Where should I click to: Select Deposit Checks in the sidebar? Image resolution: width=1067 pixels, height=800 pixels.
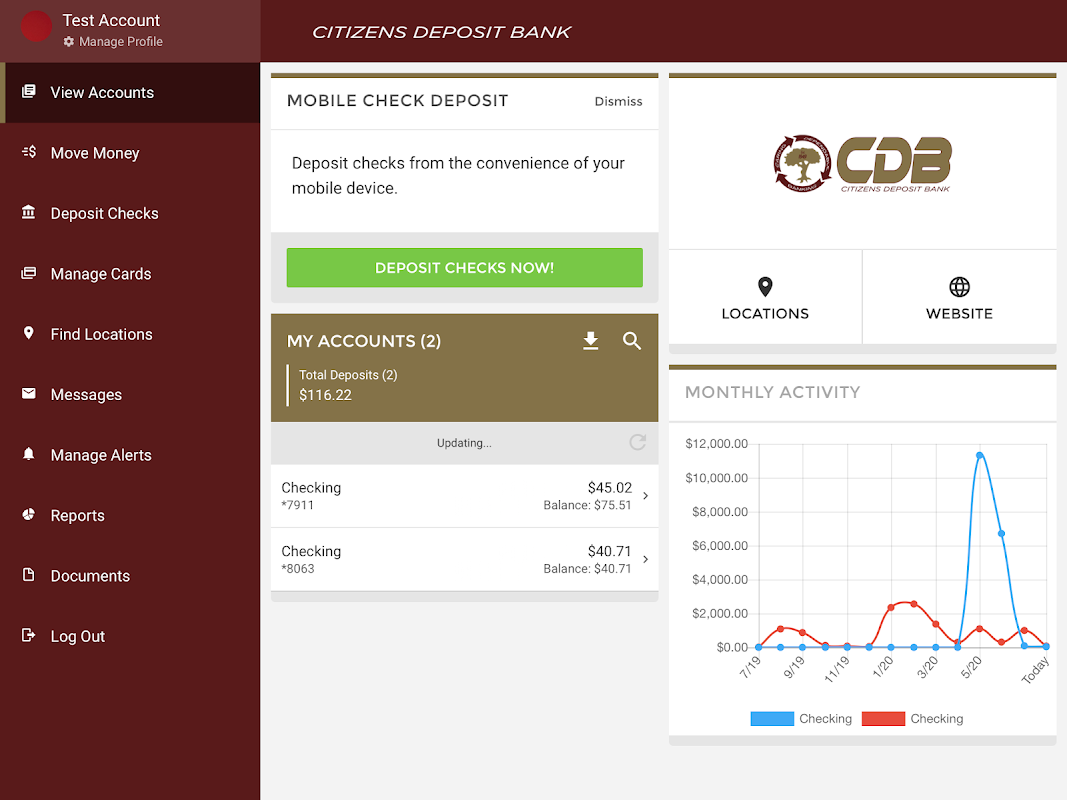pyautogui.click(x=130, y=214)
